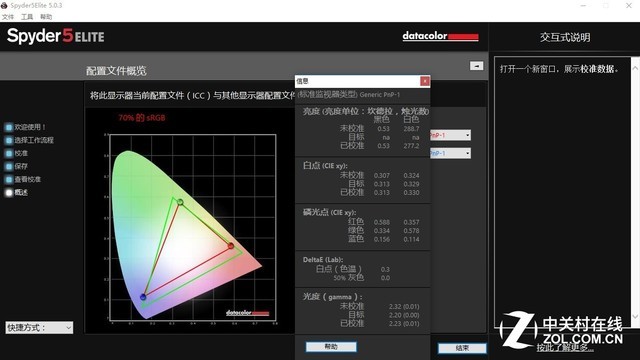Open the 快捷方式 dropdown
The image size is (640, 360).
pyautogui.click(x=39, y=327)
